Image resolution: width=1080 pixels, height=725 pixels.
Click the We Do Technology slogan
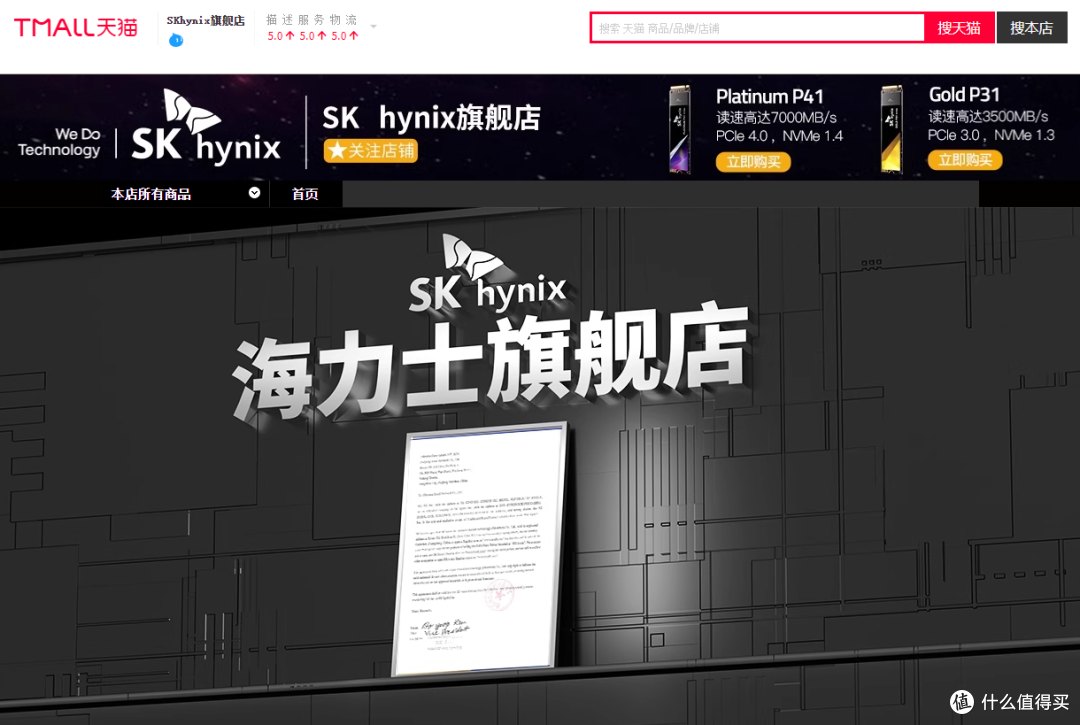point(59,142)
